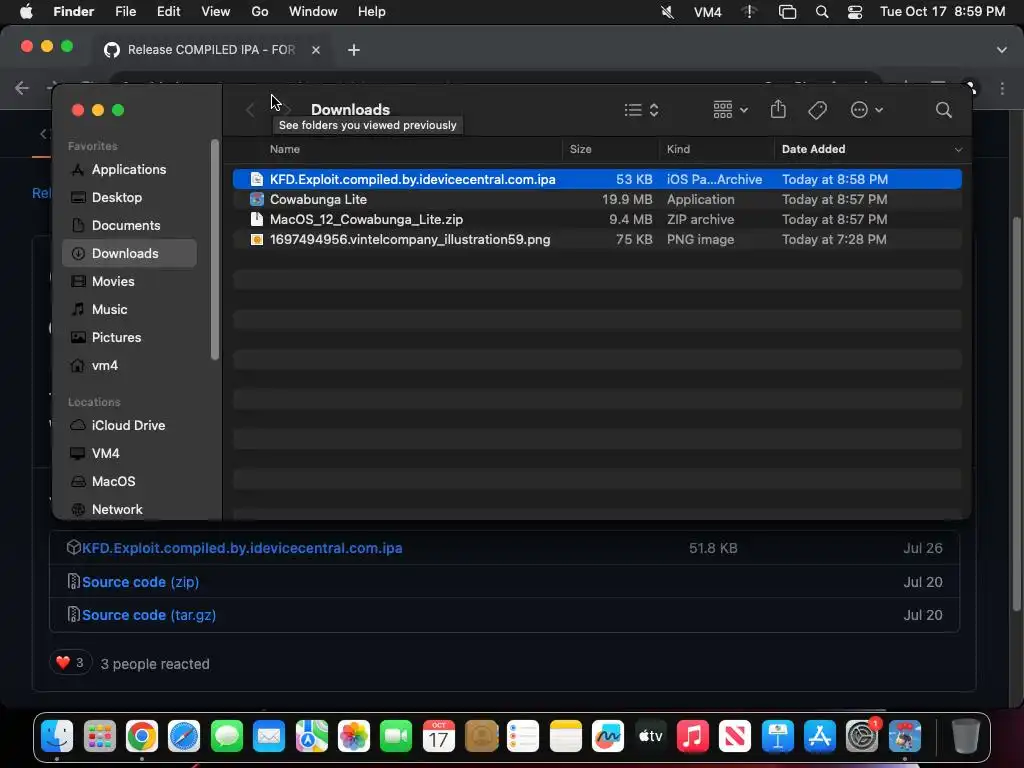The width and height of the screenshot is (1024, 768).
Task: Toggle sort order chevron on Date Added
Action: pos(958,150)
